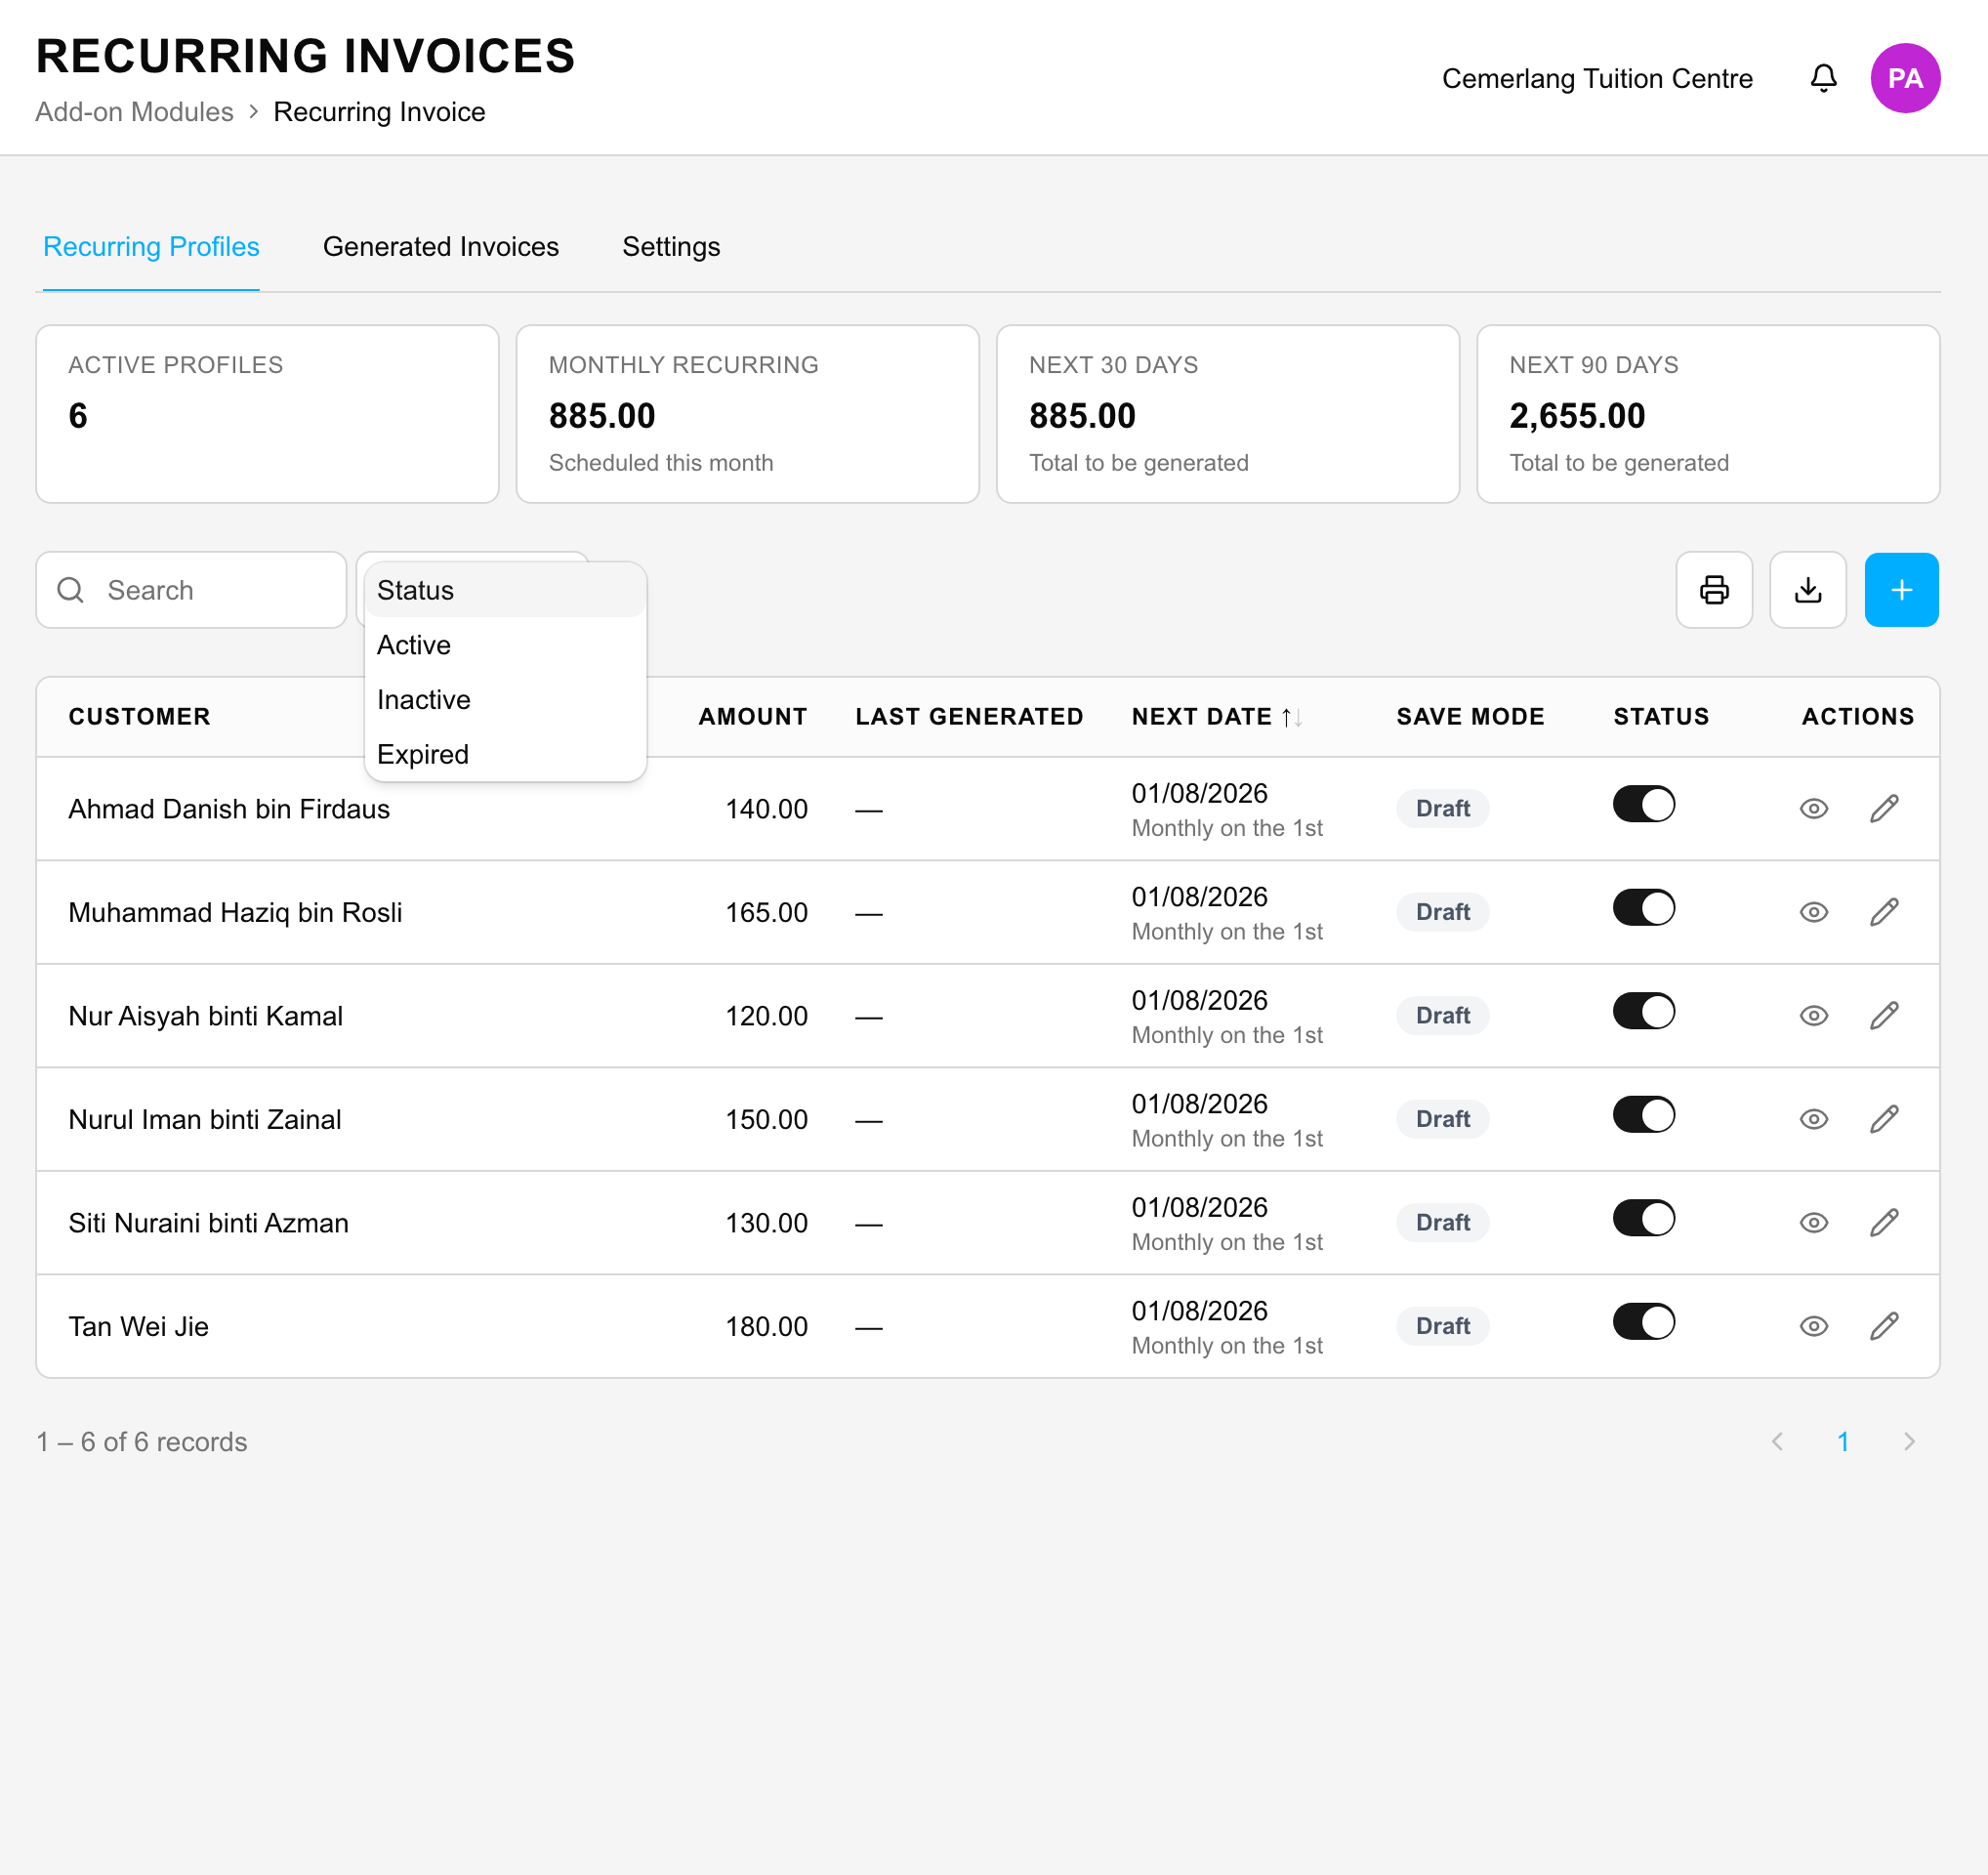This screenshot has height=1875, width=1988.
Task: Click amount 120.00
Action: tap(766, 1016)
